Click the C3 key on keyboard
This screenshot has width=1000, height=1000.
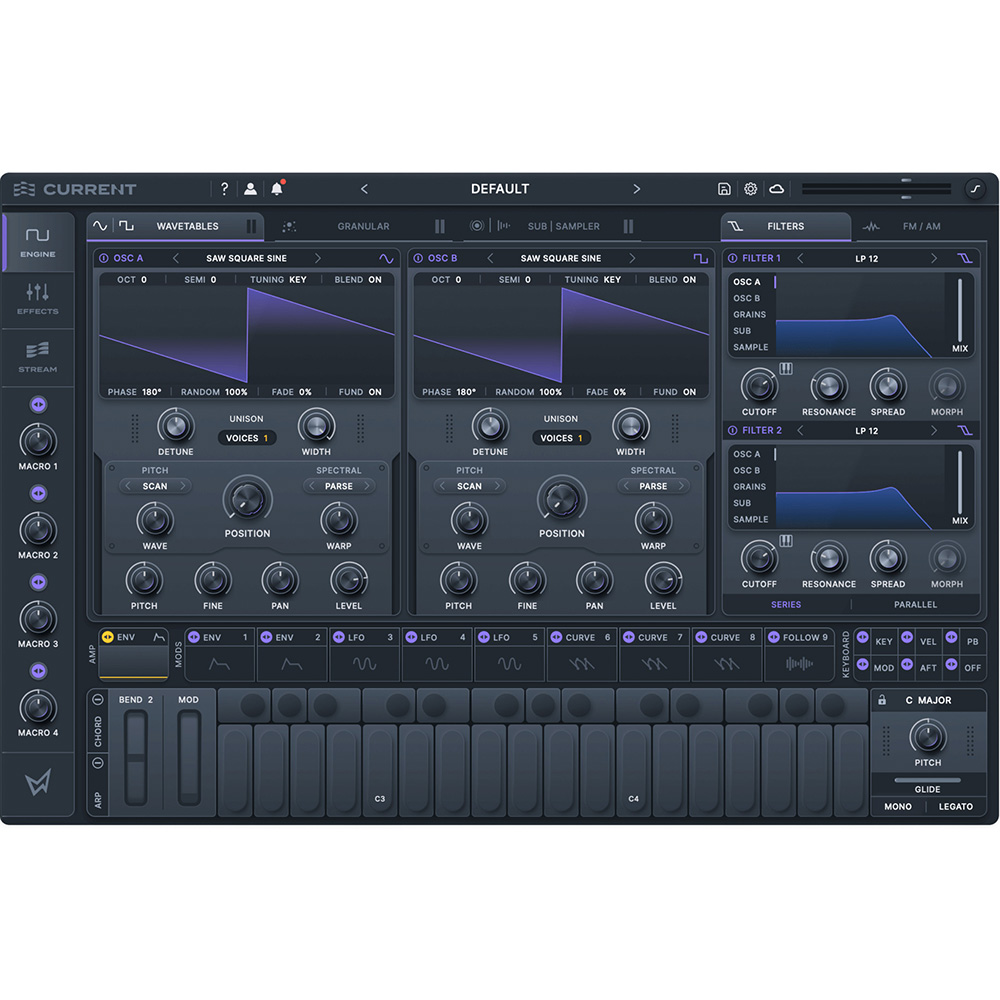point(380,770)
